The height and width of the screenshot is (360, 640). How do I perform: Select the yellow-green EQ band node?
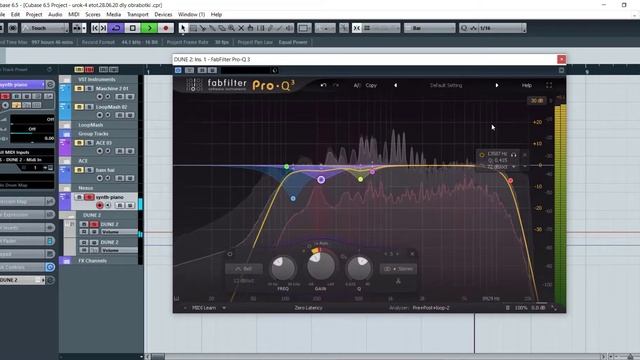360,179
